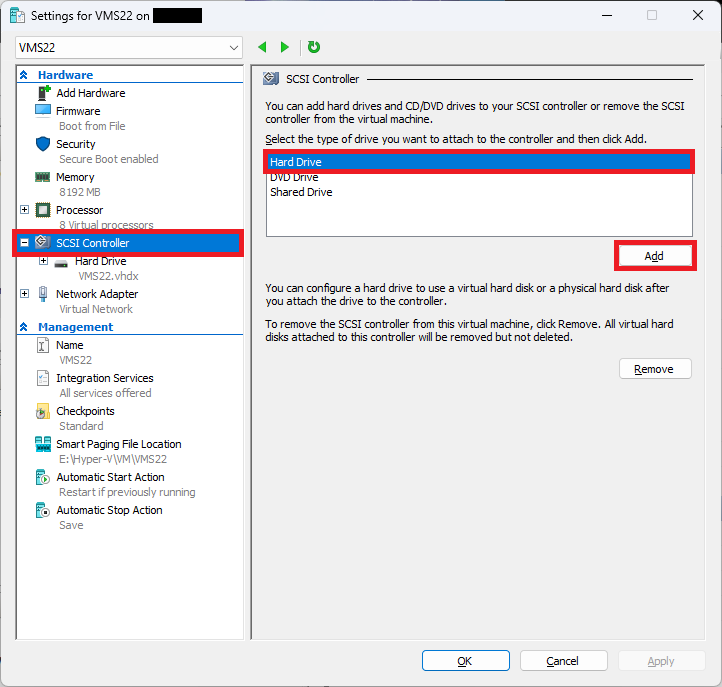Click the Network Adapter icon
Screen dimensions: 722x687
[43, 294]
